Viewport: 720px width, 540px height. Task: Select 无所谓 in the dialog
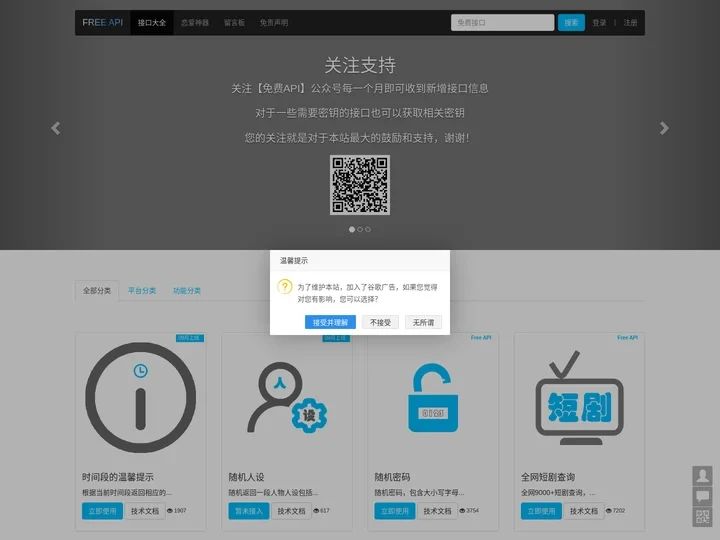[x=423, y=322]
